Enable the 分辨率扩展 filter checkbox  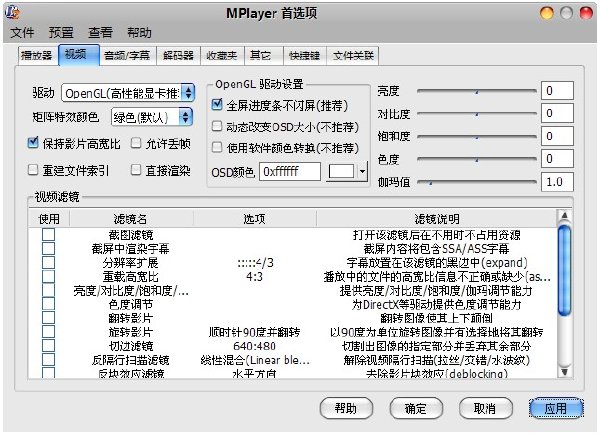coord(49,262)
